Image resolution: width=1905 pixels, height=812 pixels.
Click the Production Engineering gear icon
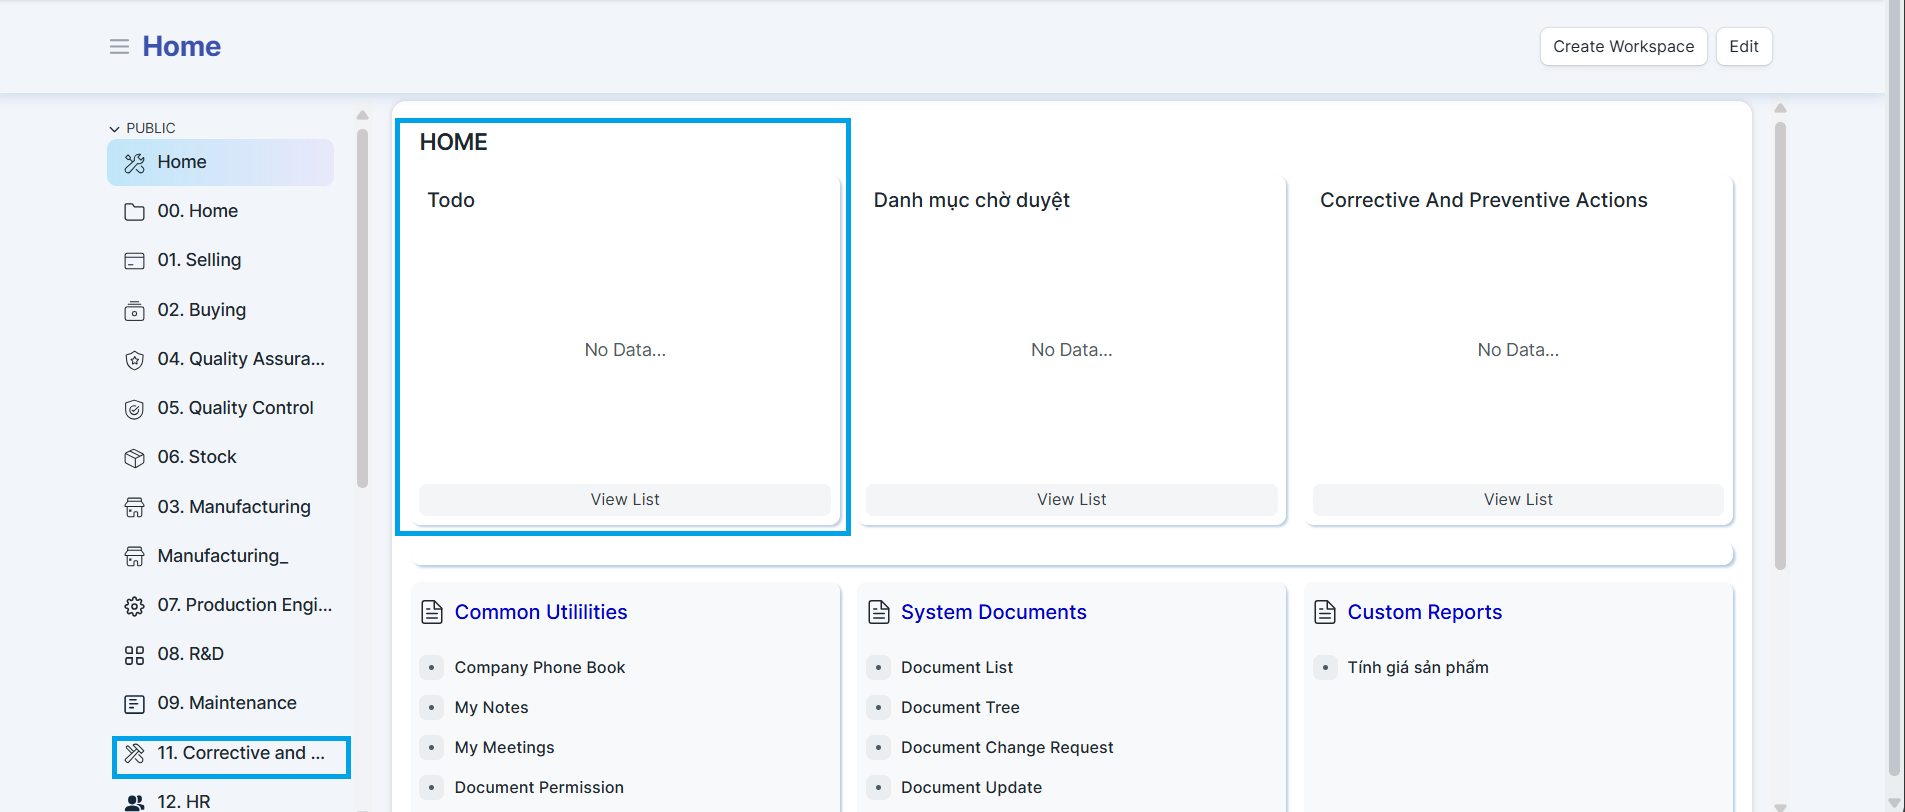[x=134, y=606]
